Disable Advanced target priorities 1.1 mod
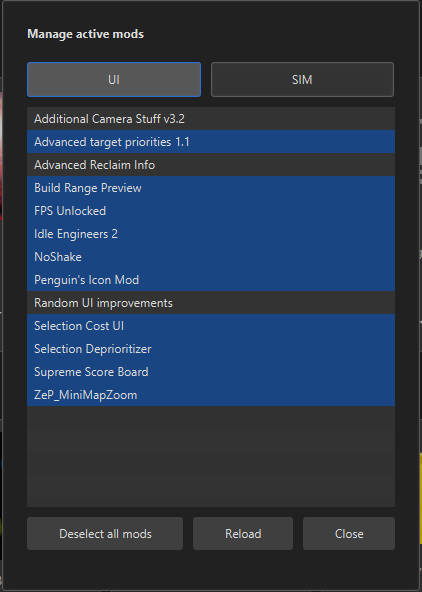422x592 pixels. 211,142
